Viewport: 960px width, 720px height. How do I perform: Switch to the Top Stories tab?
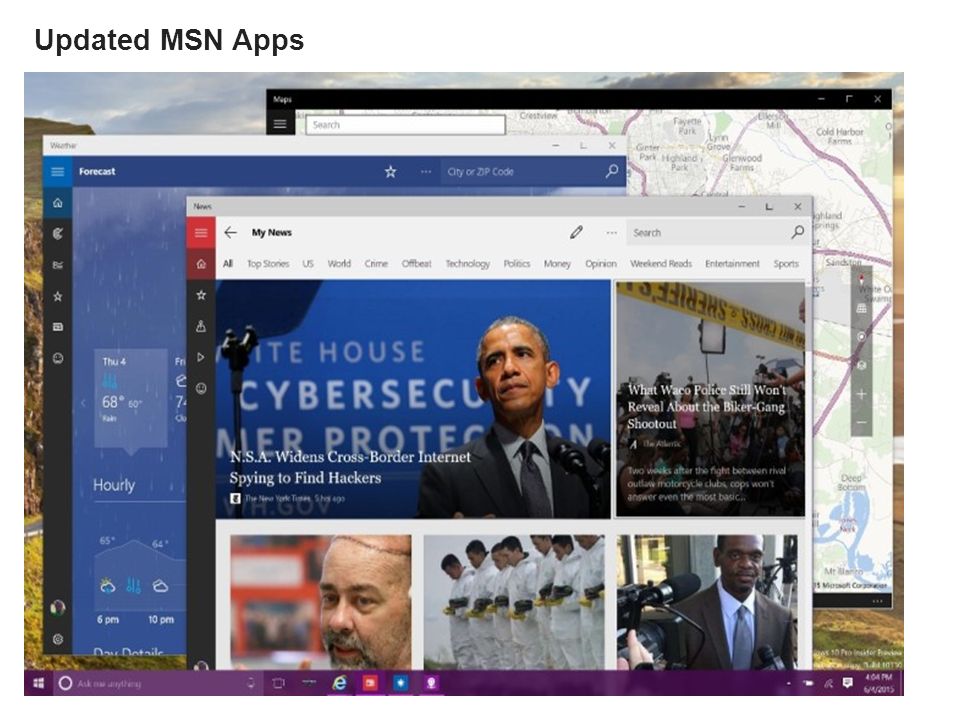coord(268,264)
